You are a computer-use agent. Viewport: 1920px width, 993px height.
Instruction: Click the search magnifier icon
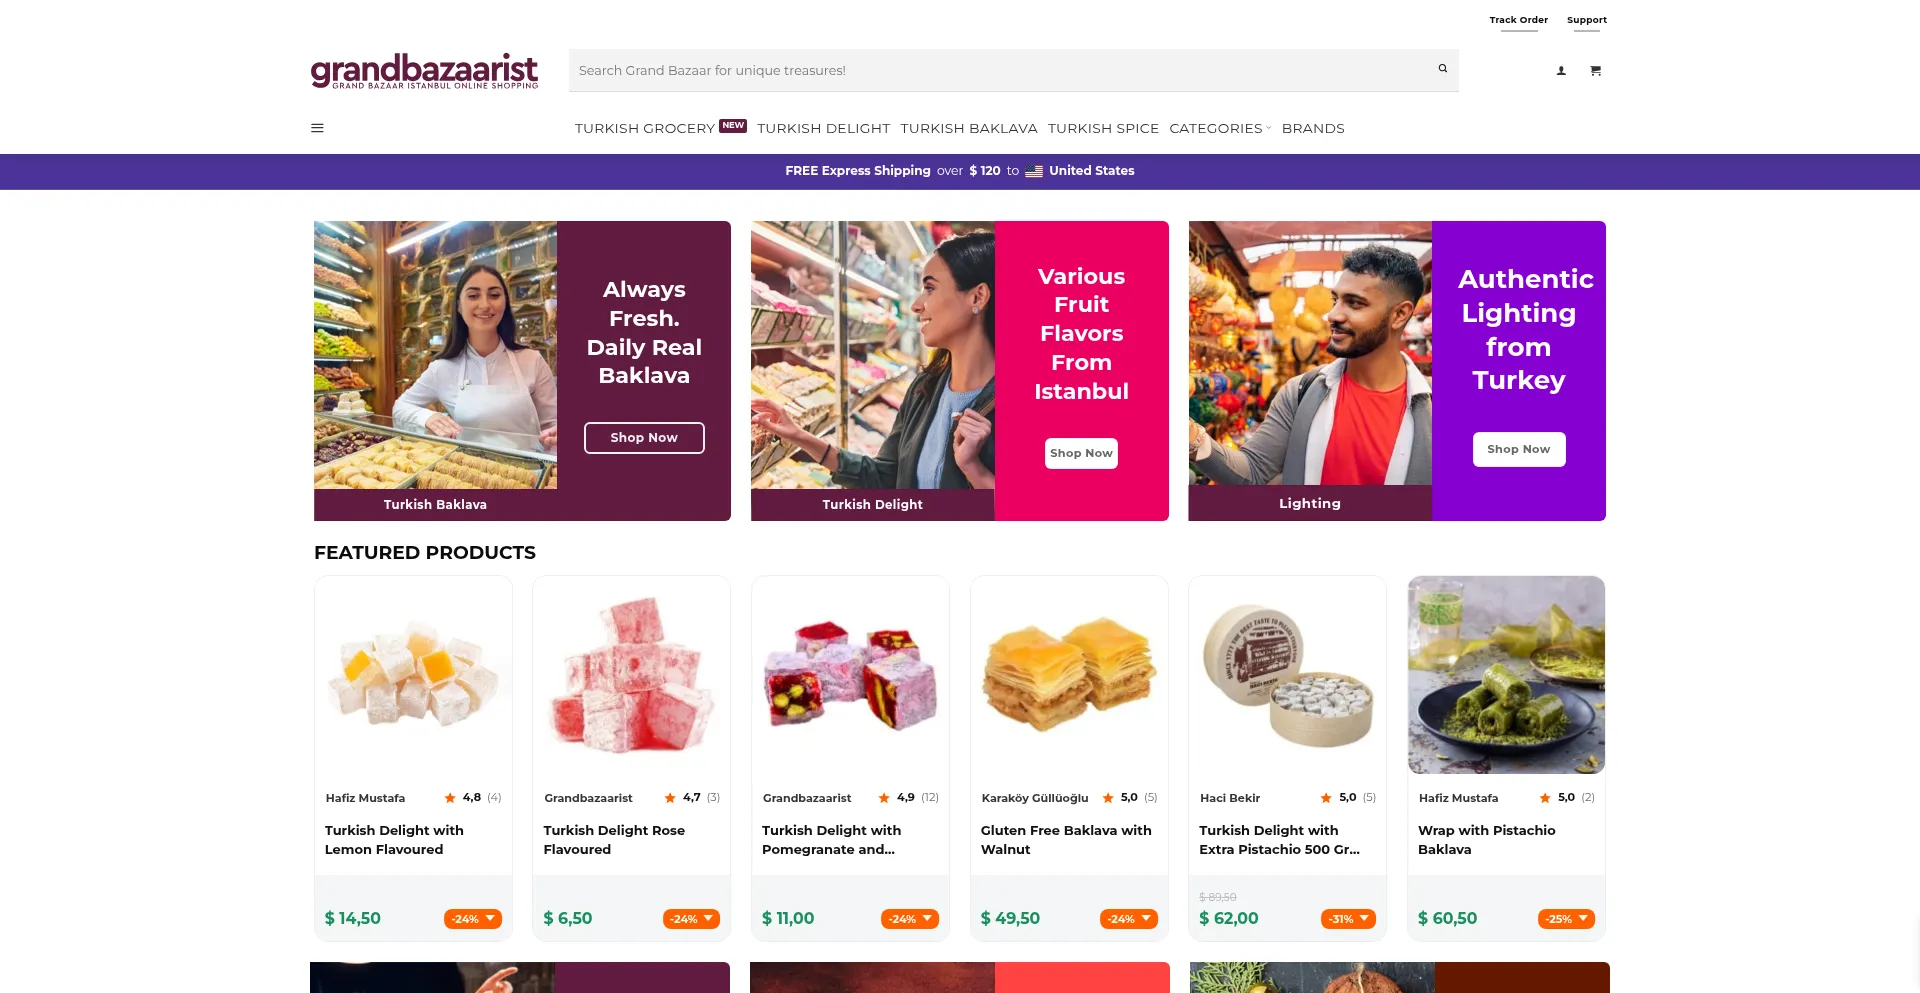pos(1443,69)
